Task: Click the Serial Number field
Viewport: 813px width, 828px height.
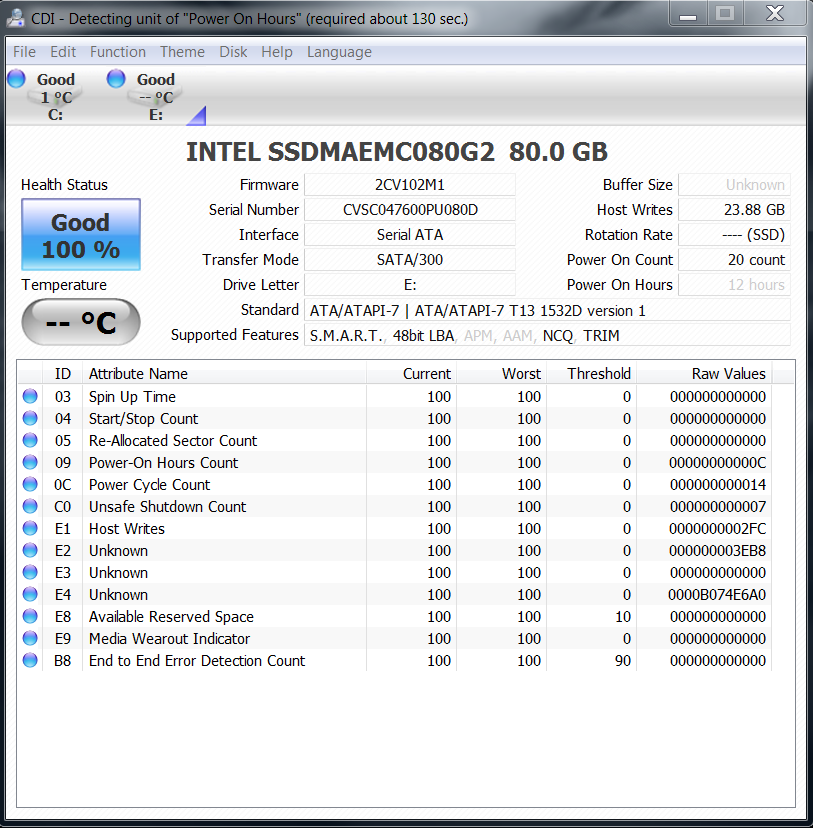Action: [410, 210]
